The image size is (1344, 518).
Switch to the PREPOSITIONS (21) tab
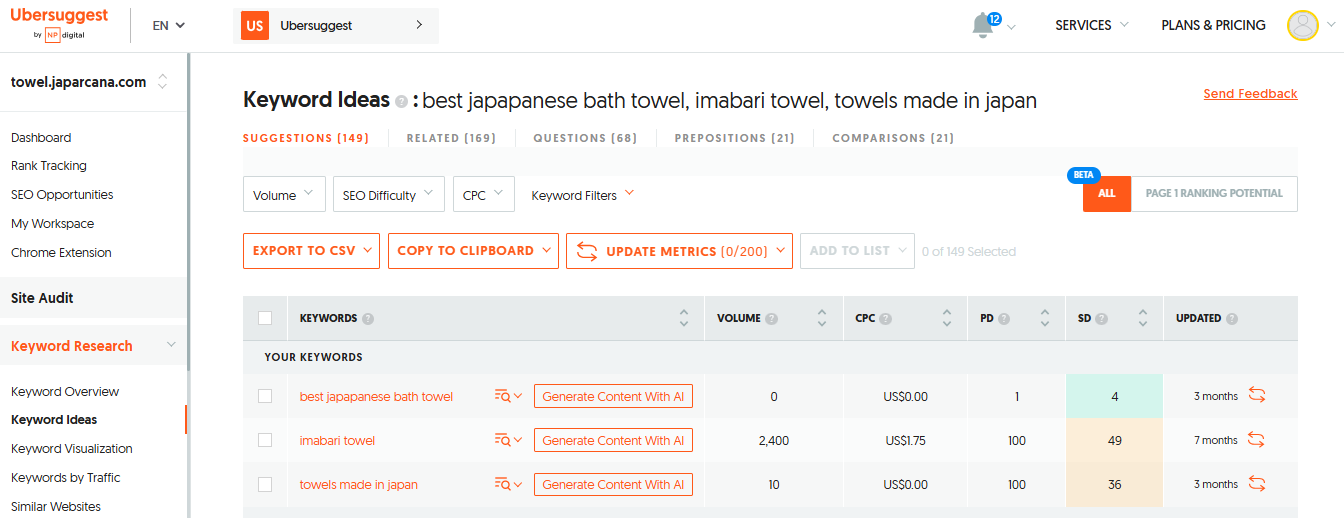point(735,138)
